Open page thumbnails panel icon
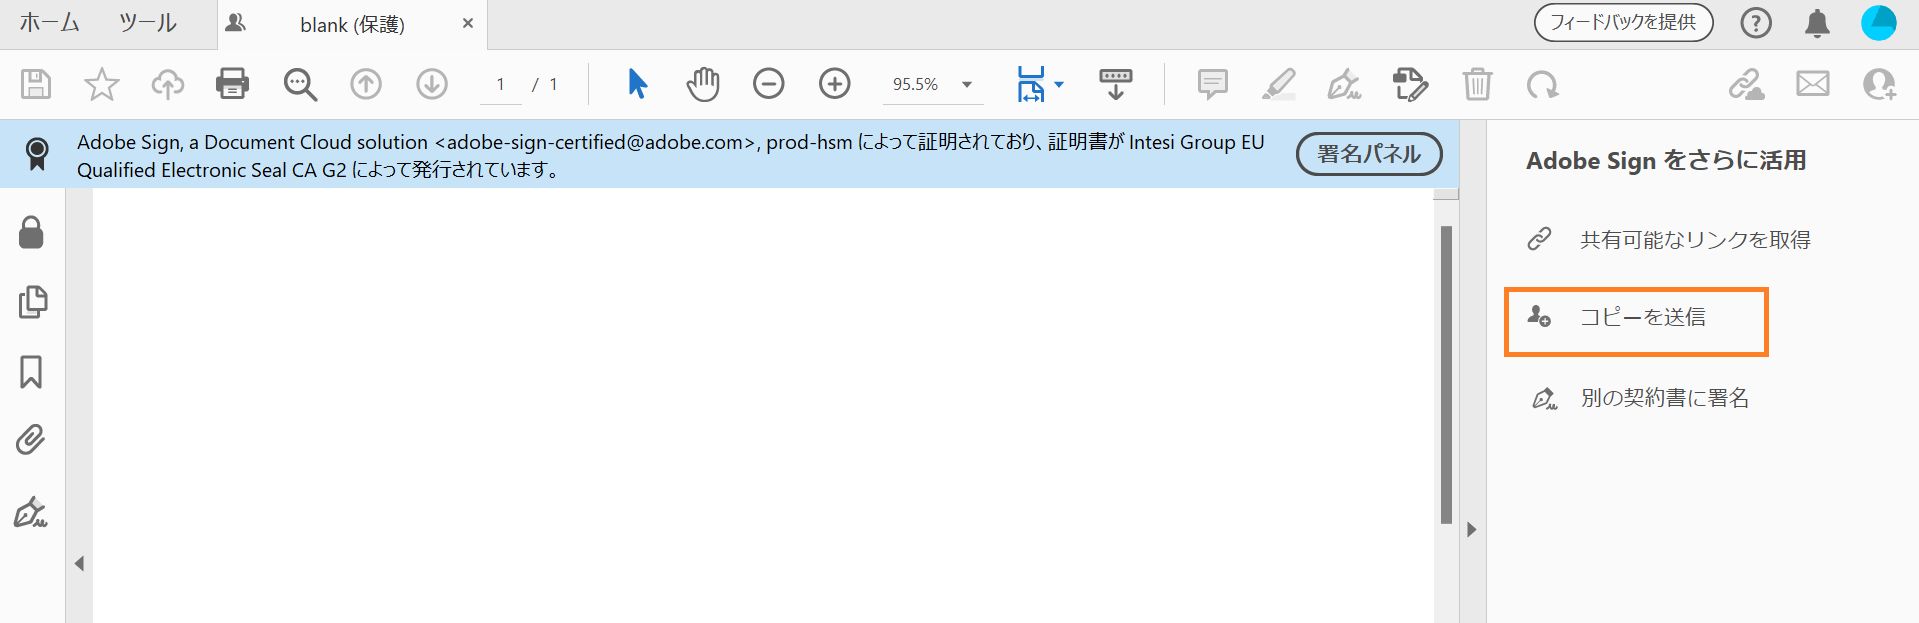 point(32,302)
